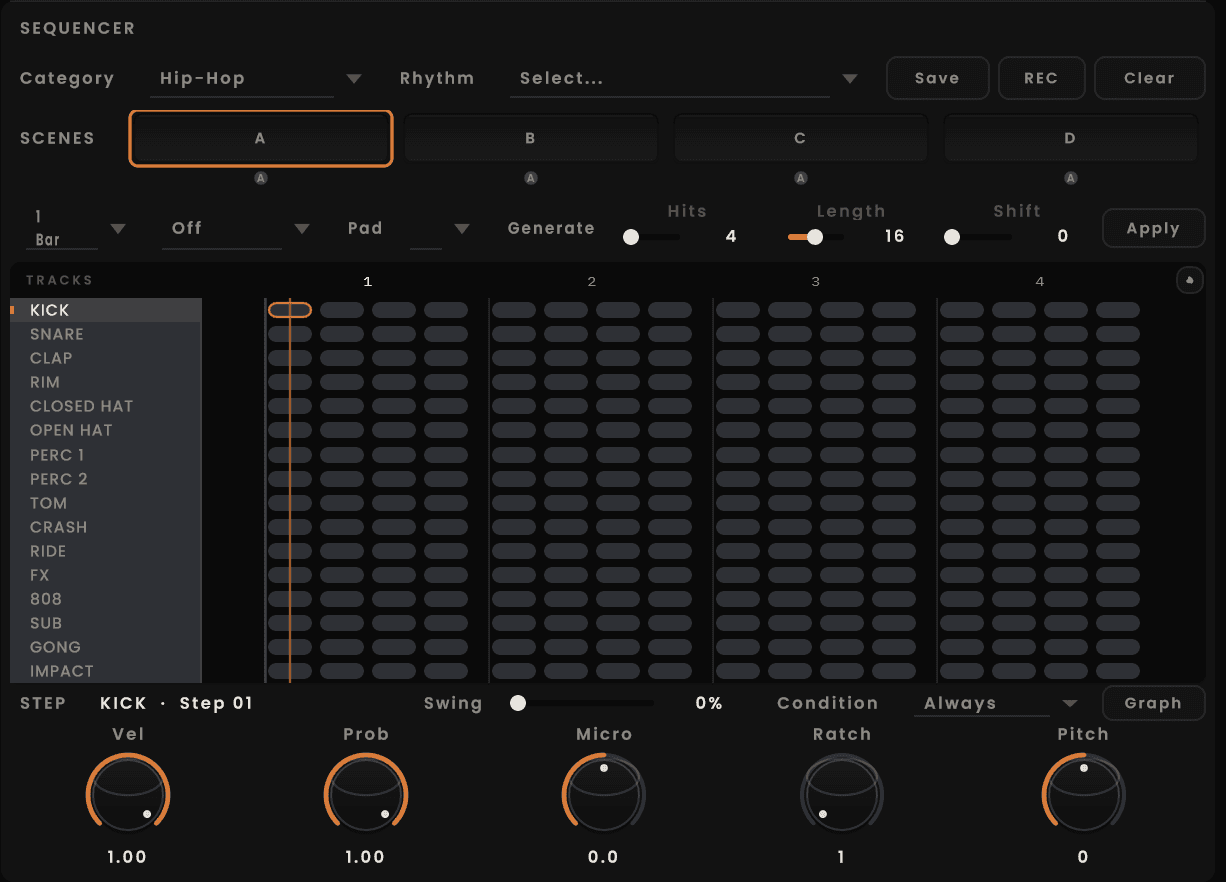Click the small A badge under scene C

(x=800, y=178)
